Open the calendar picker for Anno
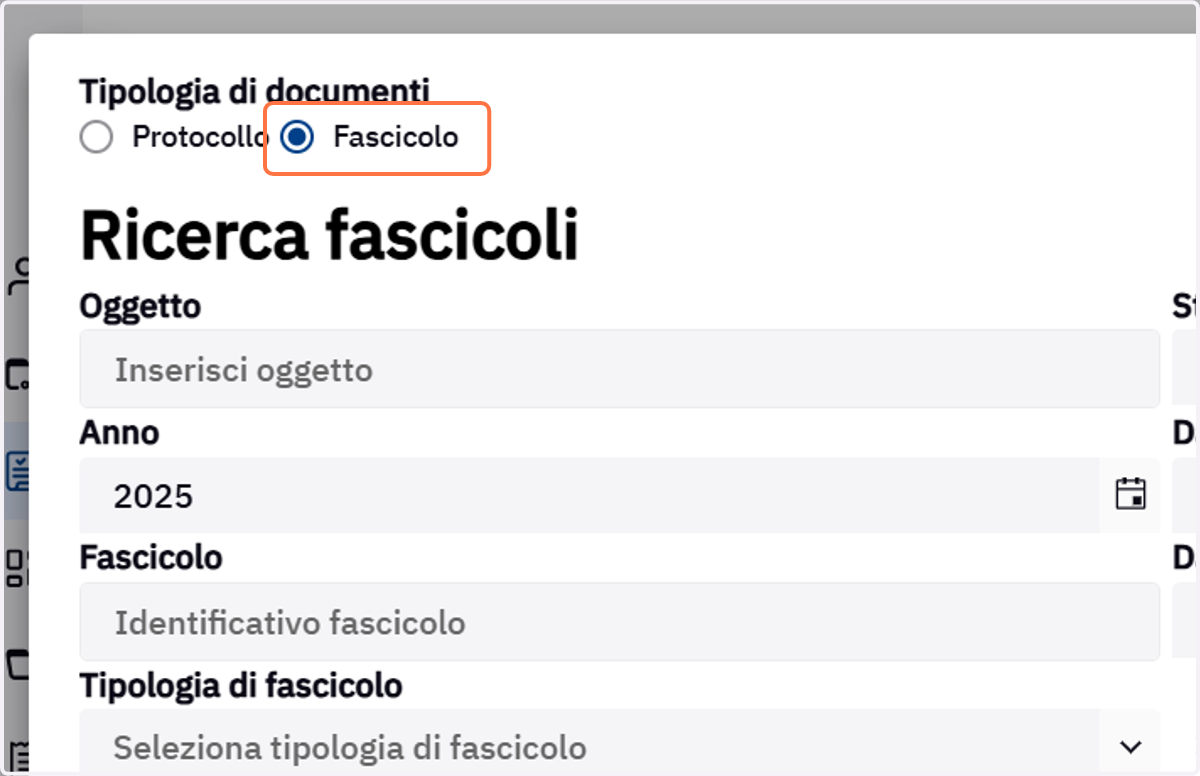Viewport: 1200px width, 776px height. click(x=1130, y=495)
